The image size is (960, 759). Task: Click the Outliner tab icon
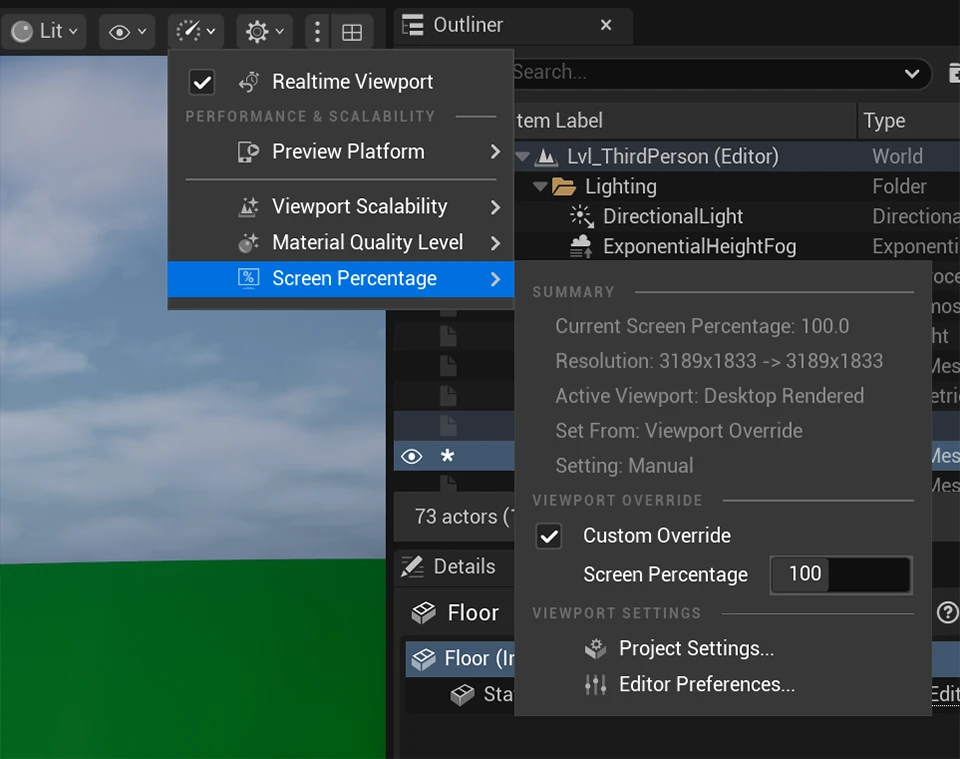coord(413,25)
